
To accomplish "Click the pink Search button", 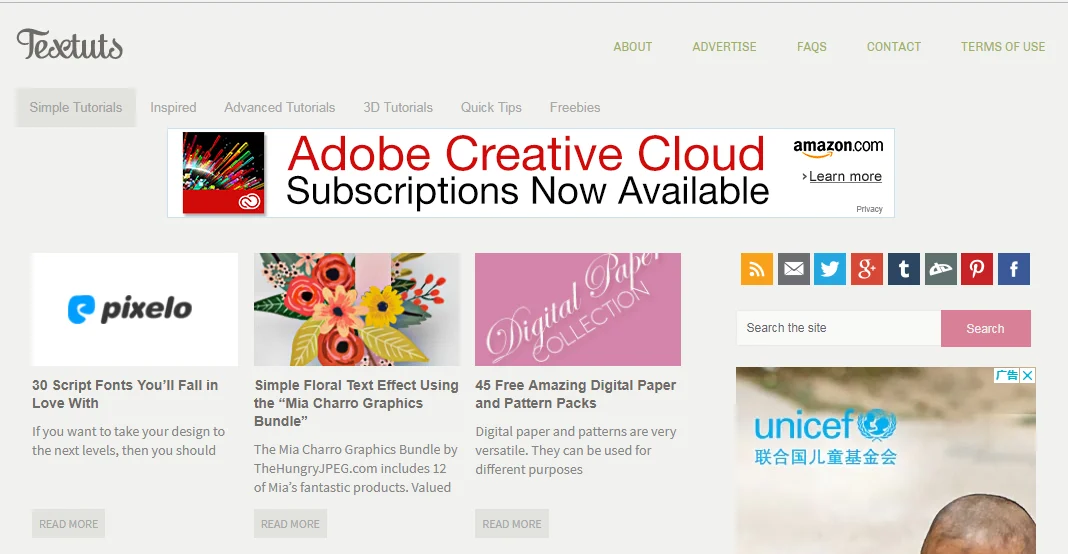I will tap(986, 328).
